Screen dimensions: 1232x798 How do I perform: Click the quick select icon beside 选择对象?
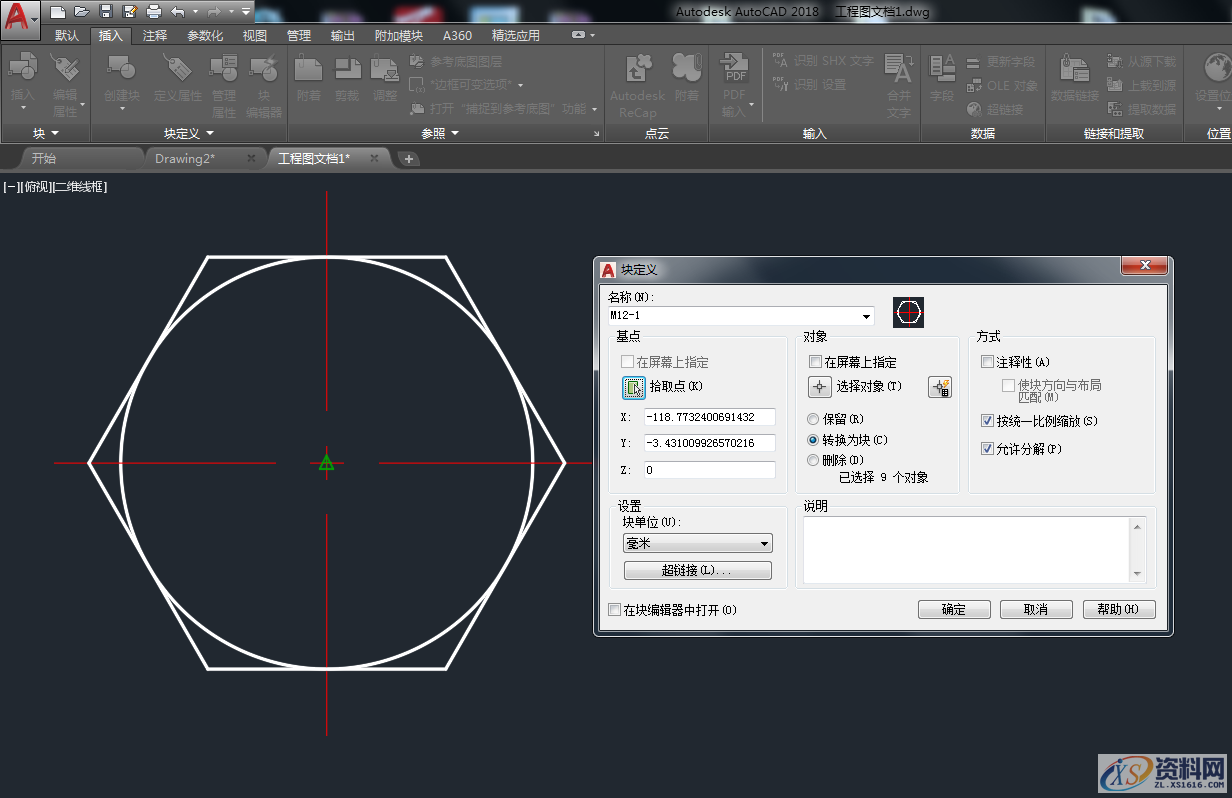[x=939, y=387]
